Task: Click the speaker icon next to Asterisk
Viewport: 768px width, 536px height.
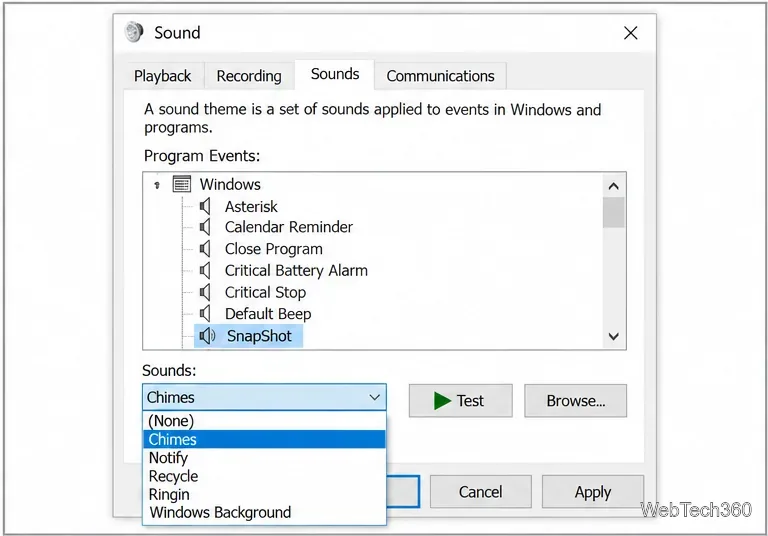Action: (x=205, y=206)
